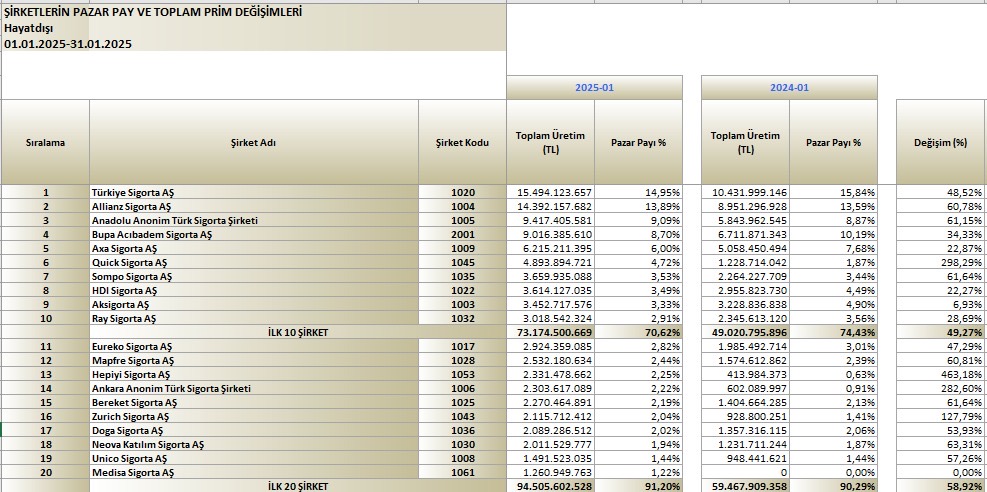Click the Mapfre Sigorta AŞ cell
Viewport: 987px width, 492px height.
(x=254, y=361)
